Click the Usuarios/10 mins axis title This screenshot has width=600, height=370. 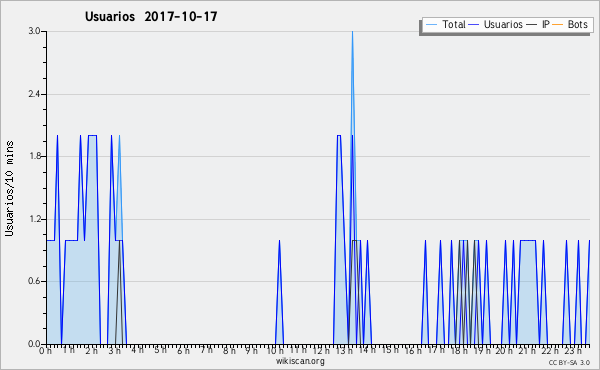click(x=9, y=189)
